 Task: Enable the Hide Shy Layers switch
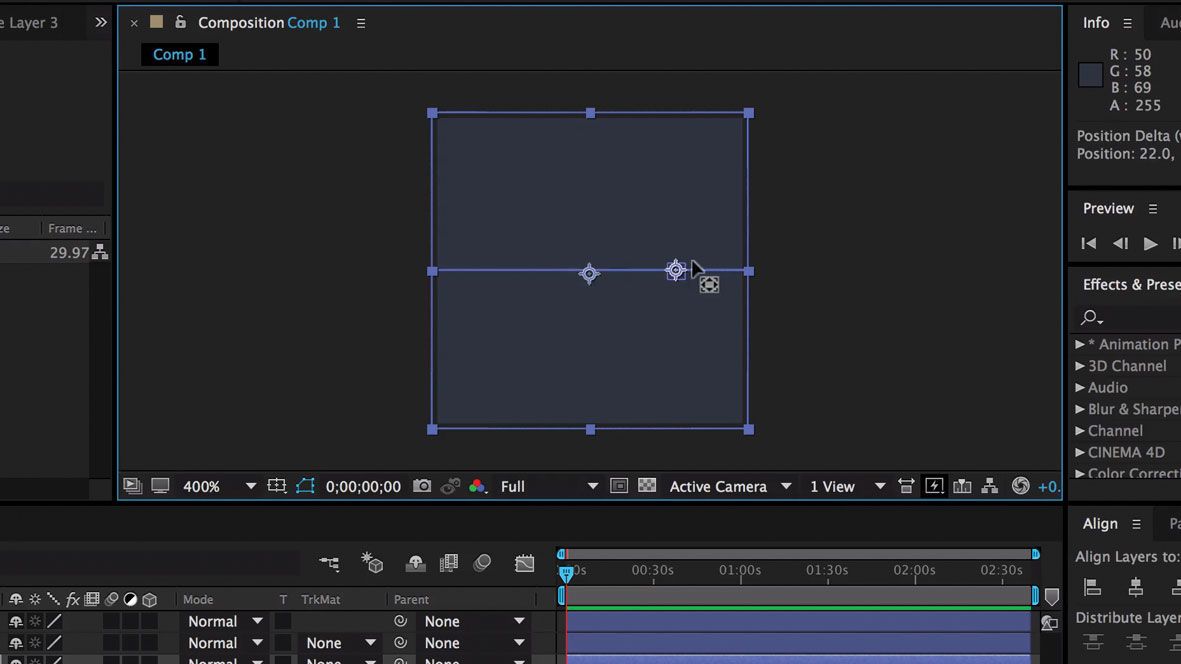tap(415, 563)
